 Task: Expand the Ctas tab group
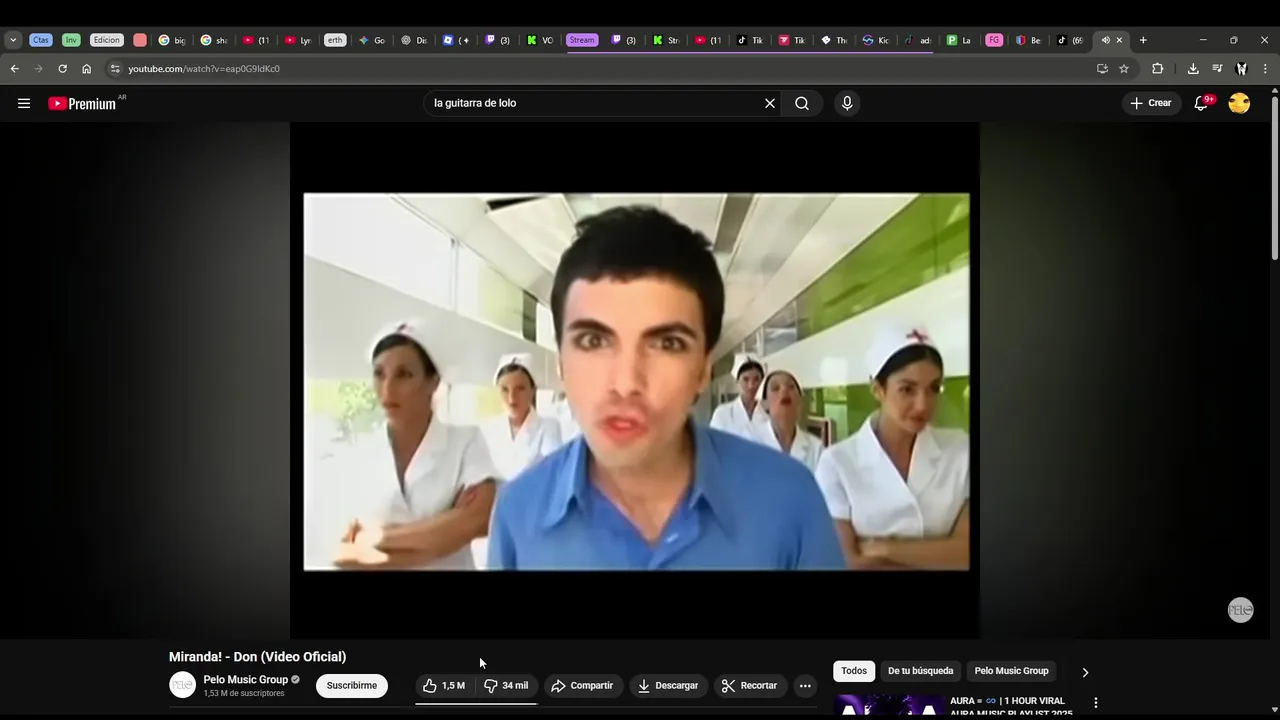point(40,40)
